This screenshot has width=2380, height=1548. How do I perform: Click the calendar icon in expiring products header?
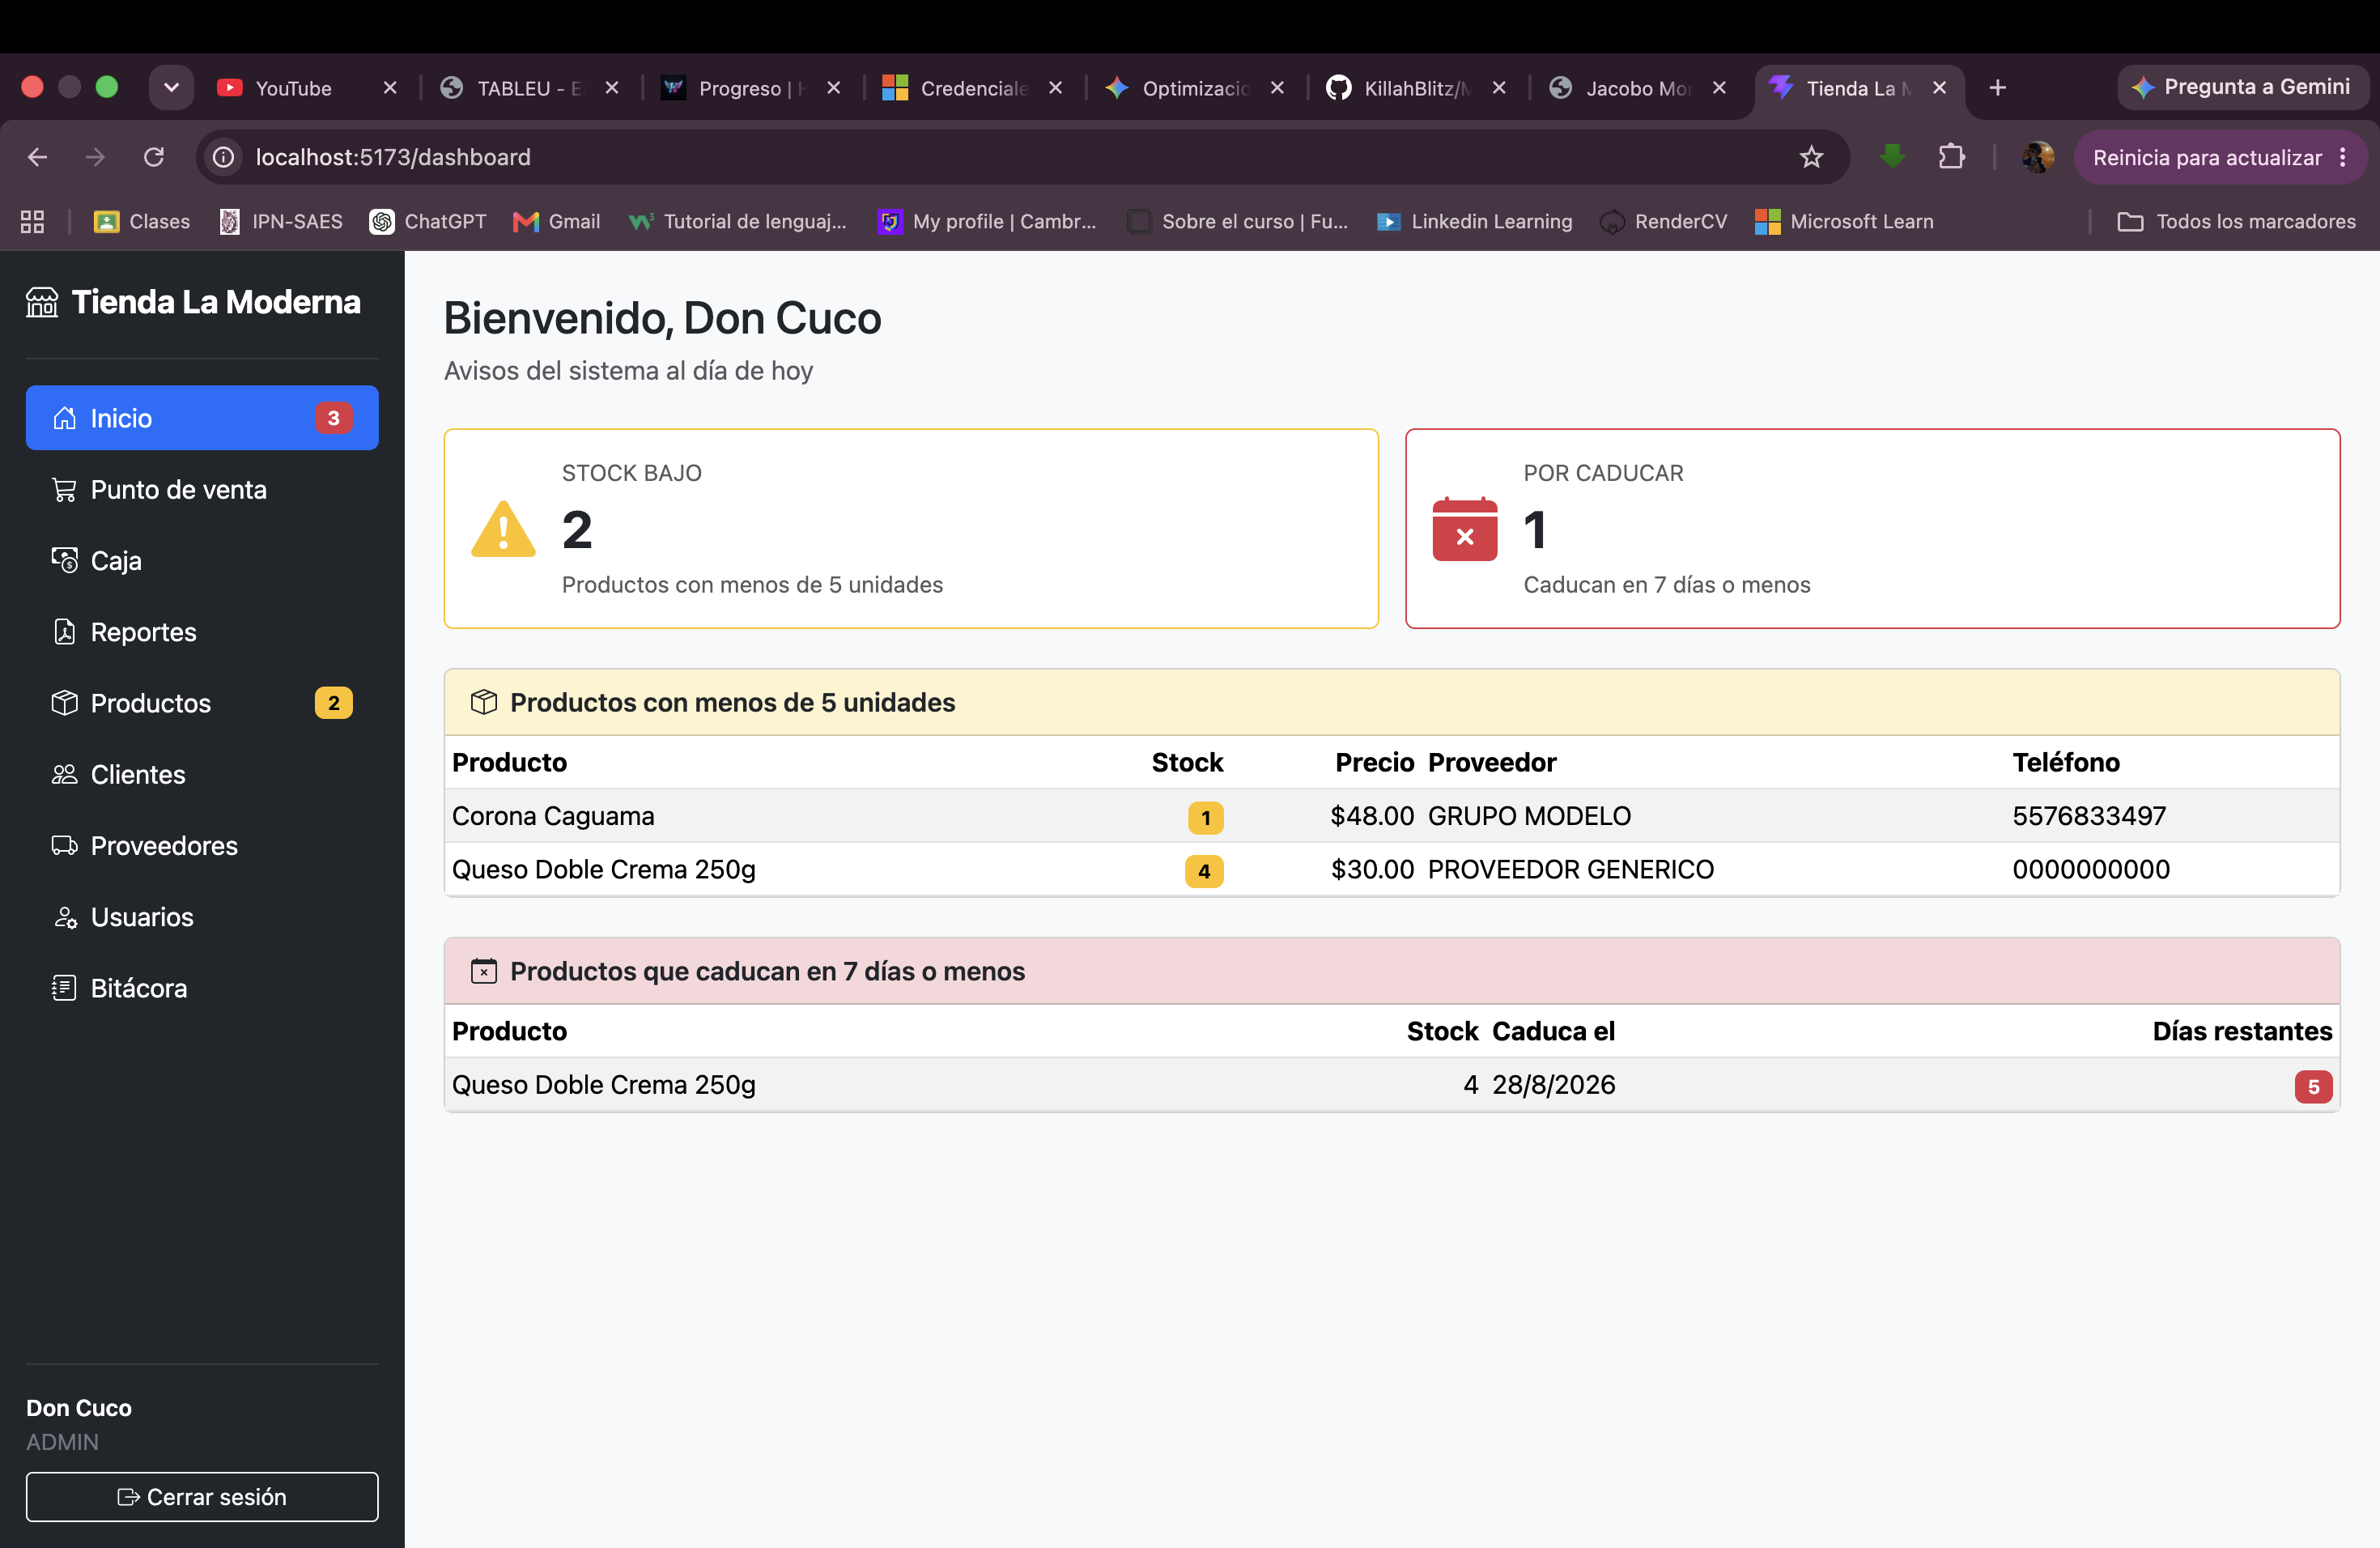click(x=484, y=971)
